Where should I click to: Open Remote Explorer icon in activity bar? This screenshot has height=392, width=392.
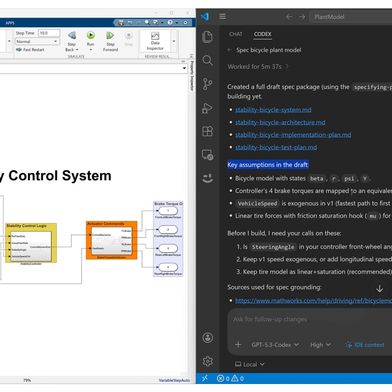[207, 155]
